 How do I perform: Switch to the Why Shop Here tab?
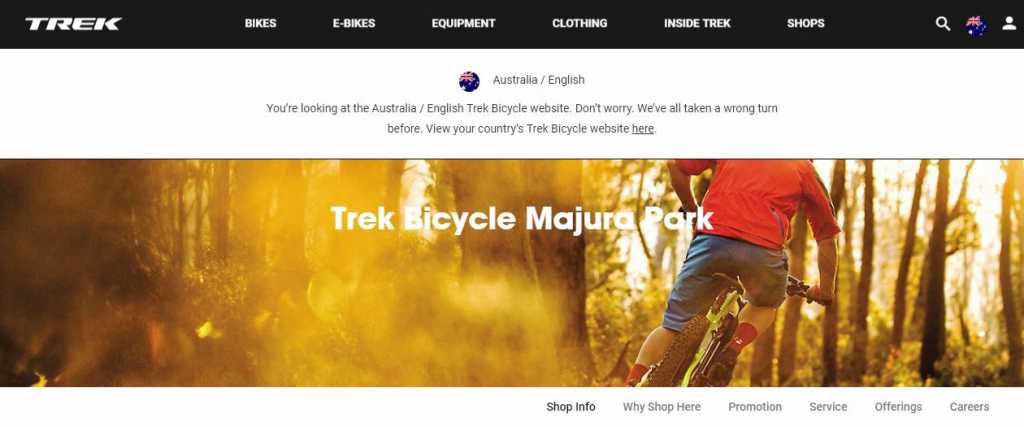tap(662, 407)
